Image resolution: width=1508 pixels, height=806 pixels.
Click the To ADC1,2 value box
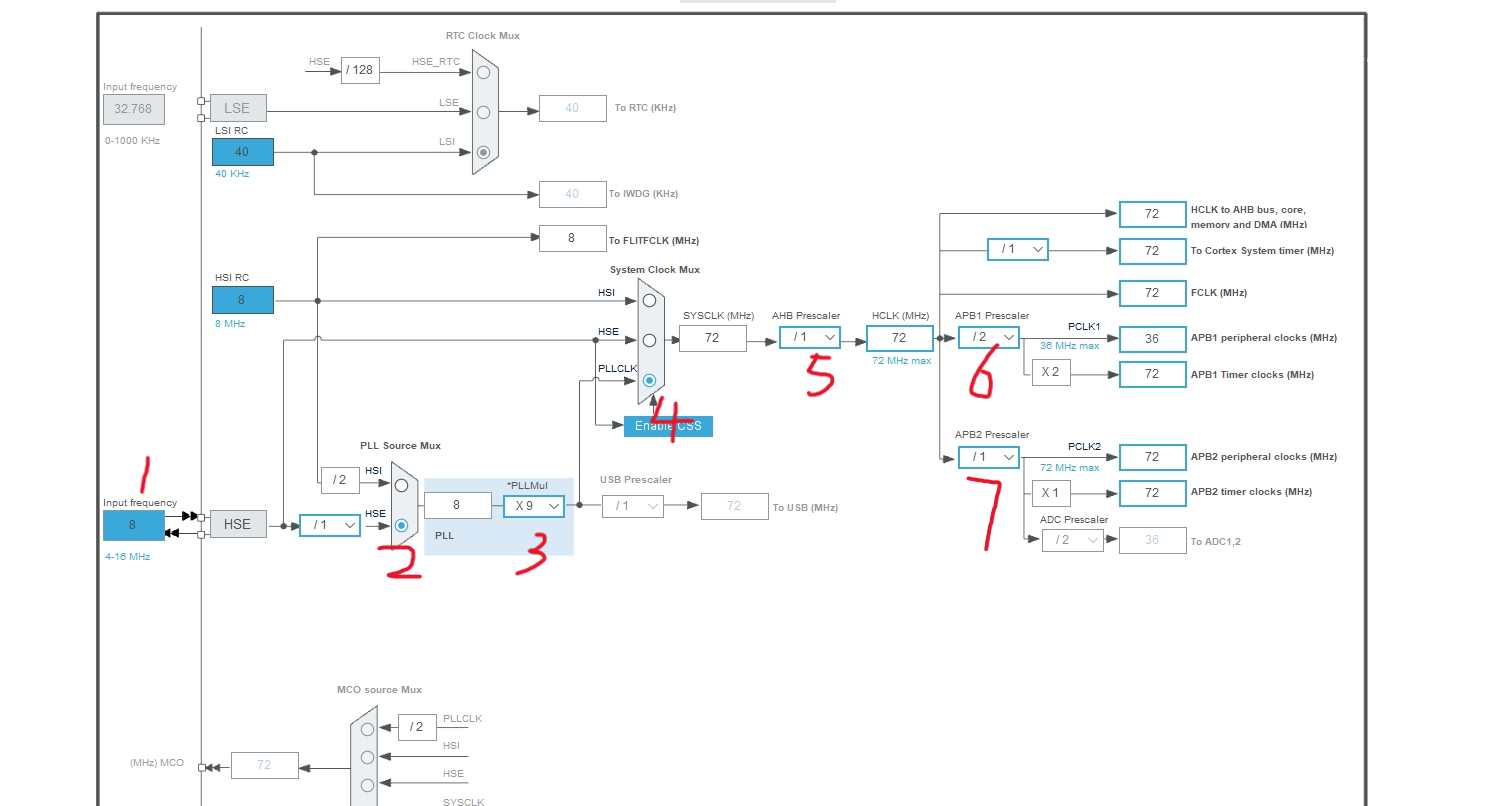pos(1152,540)
